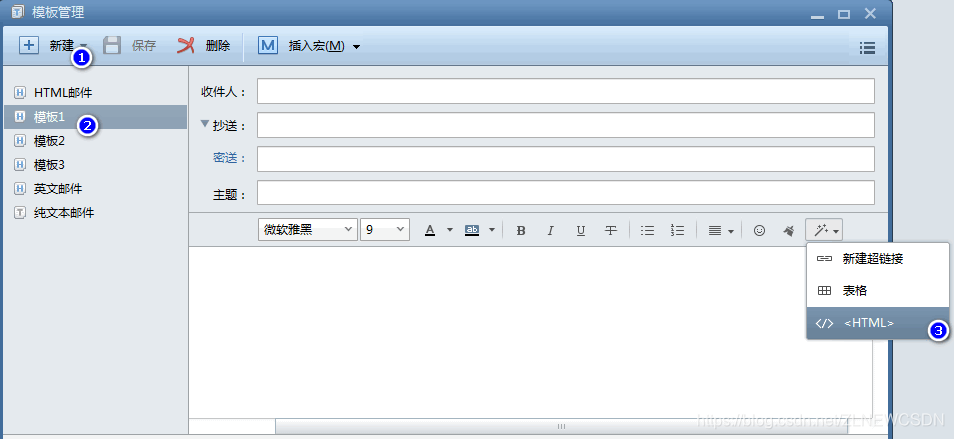Image resolution: width=954 pixels, height=439 pixels.
Task: Click the </> code icon in menu
Action: (x=824, y=323)
